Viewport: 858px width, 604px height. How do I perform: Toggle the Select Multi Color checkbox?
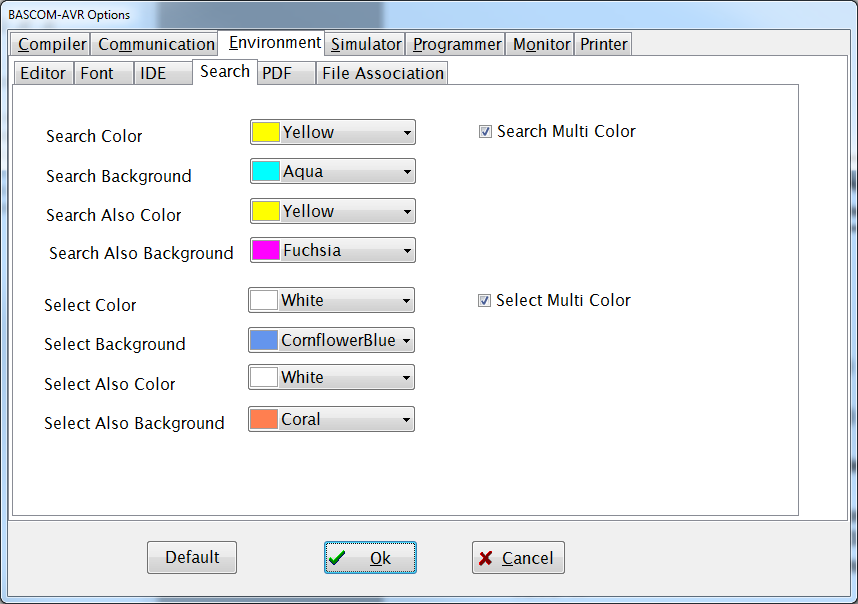(x=484, y=301)
